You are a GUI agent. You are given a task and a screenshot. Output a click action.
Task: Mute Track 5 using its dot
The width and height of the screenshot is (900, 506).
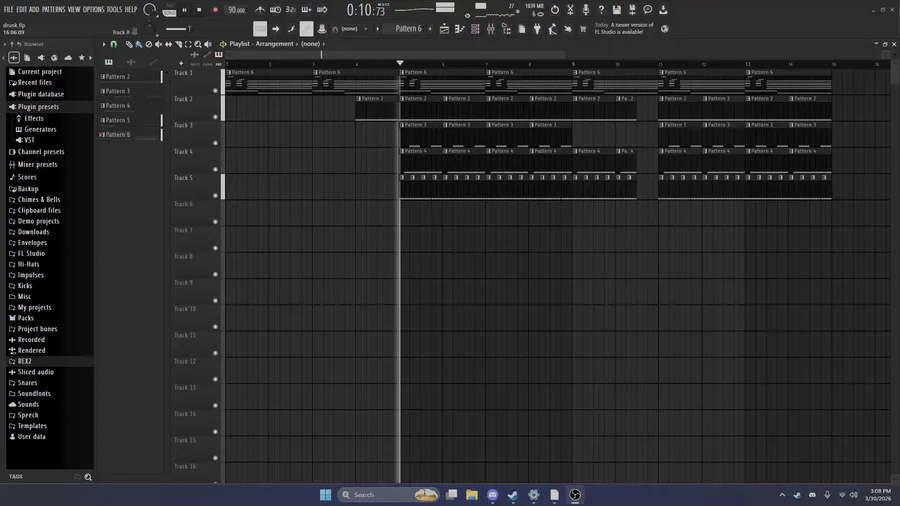pyautogui.click(x=215, y=196)
